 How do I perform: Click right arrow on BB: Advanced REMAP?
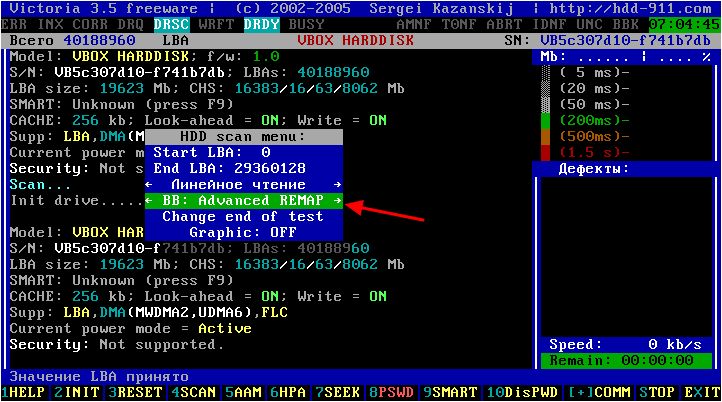[338, 201]
